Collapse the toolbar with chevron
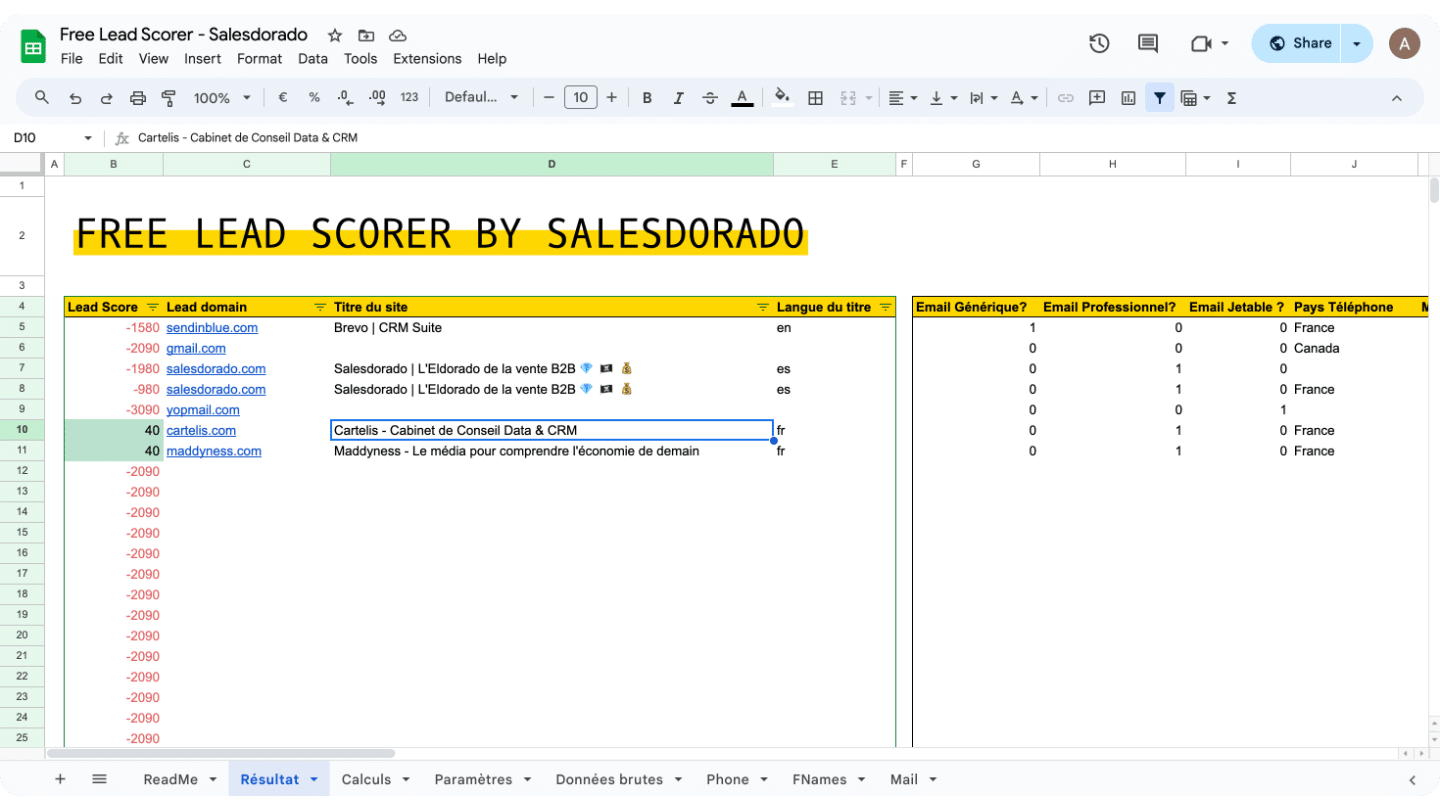Image resolution: width=1440 pixels, height=810 pixels. click(x=1397, y=98)
